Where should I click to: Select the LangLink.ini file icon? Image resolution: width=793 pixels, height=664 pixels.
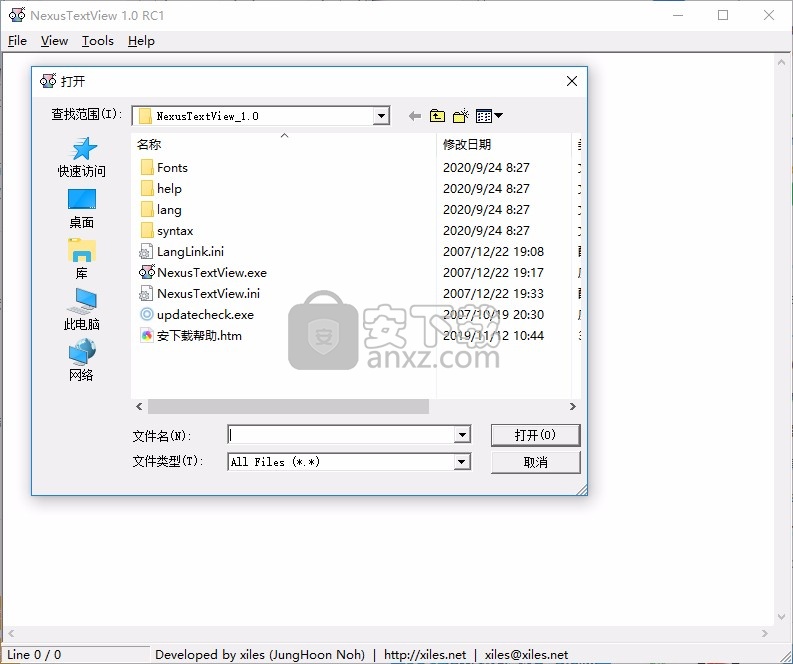pos(146,251)
